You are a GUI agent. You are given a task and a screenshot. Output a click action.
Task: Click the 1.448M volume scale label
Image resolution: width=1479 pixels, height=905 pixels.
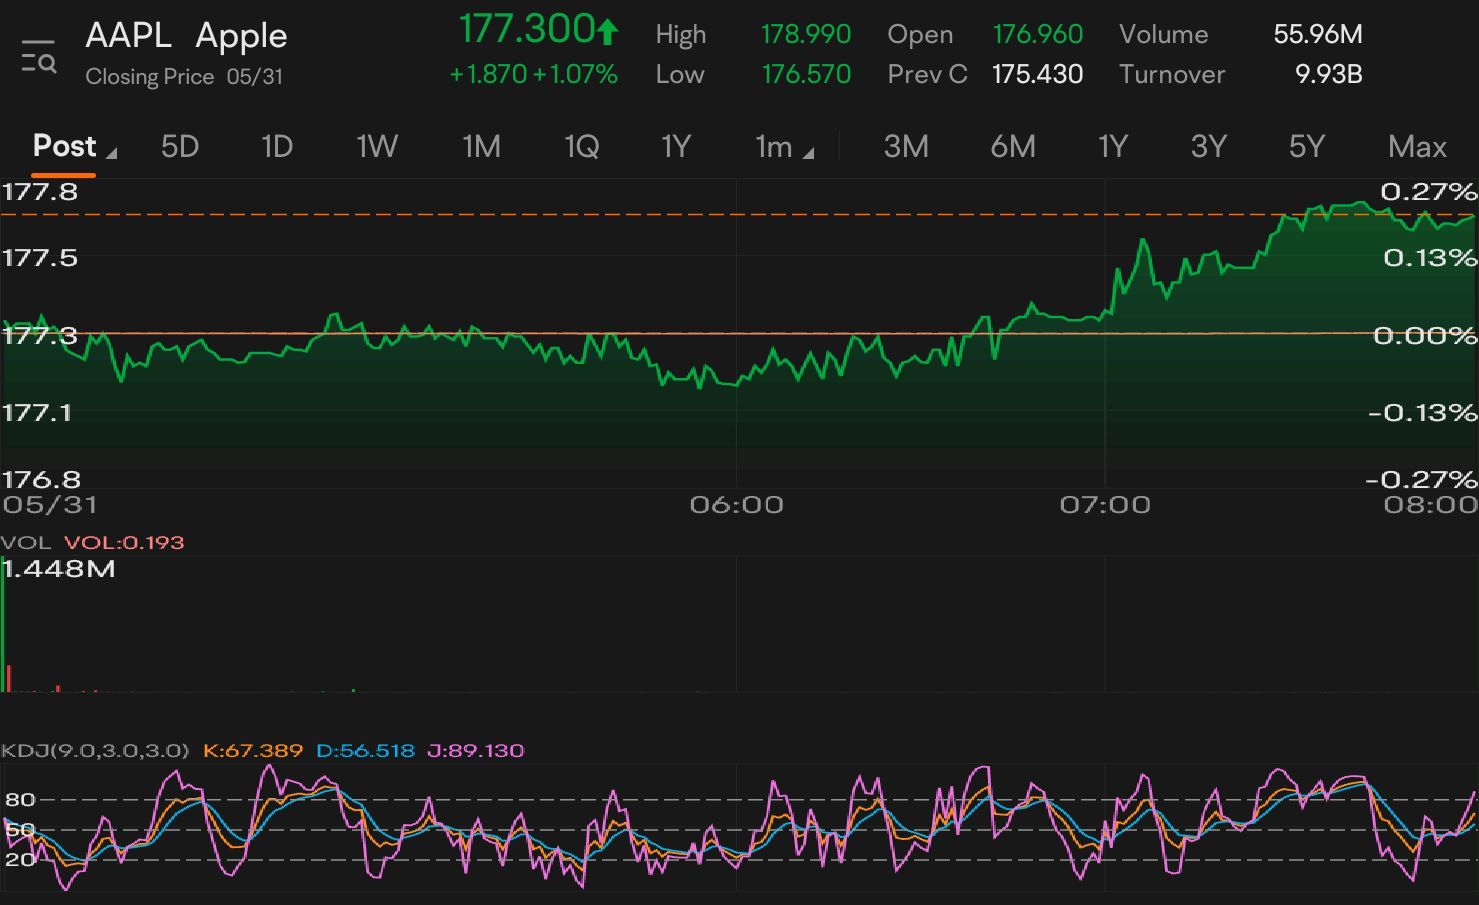[58, 569]
